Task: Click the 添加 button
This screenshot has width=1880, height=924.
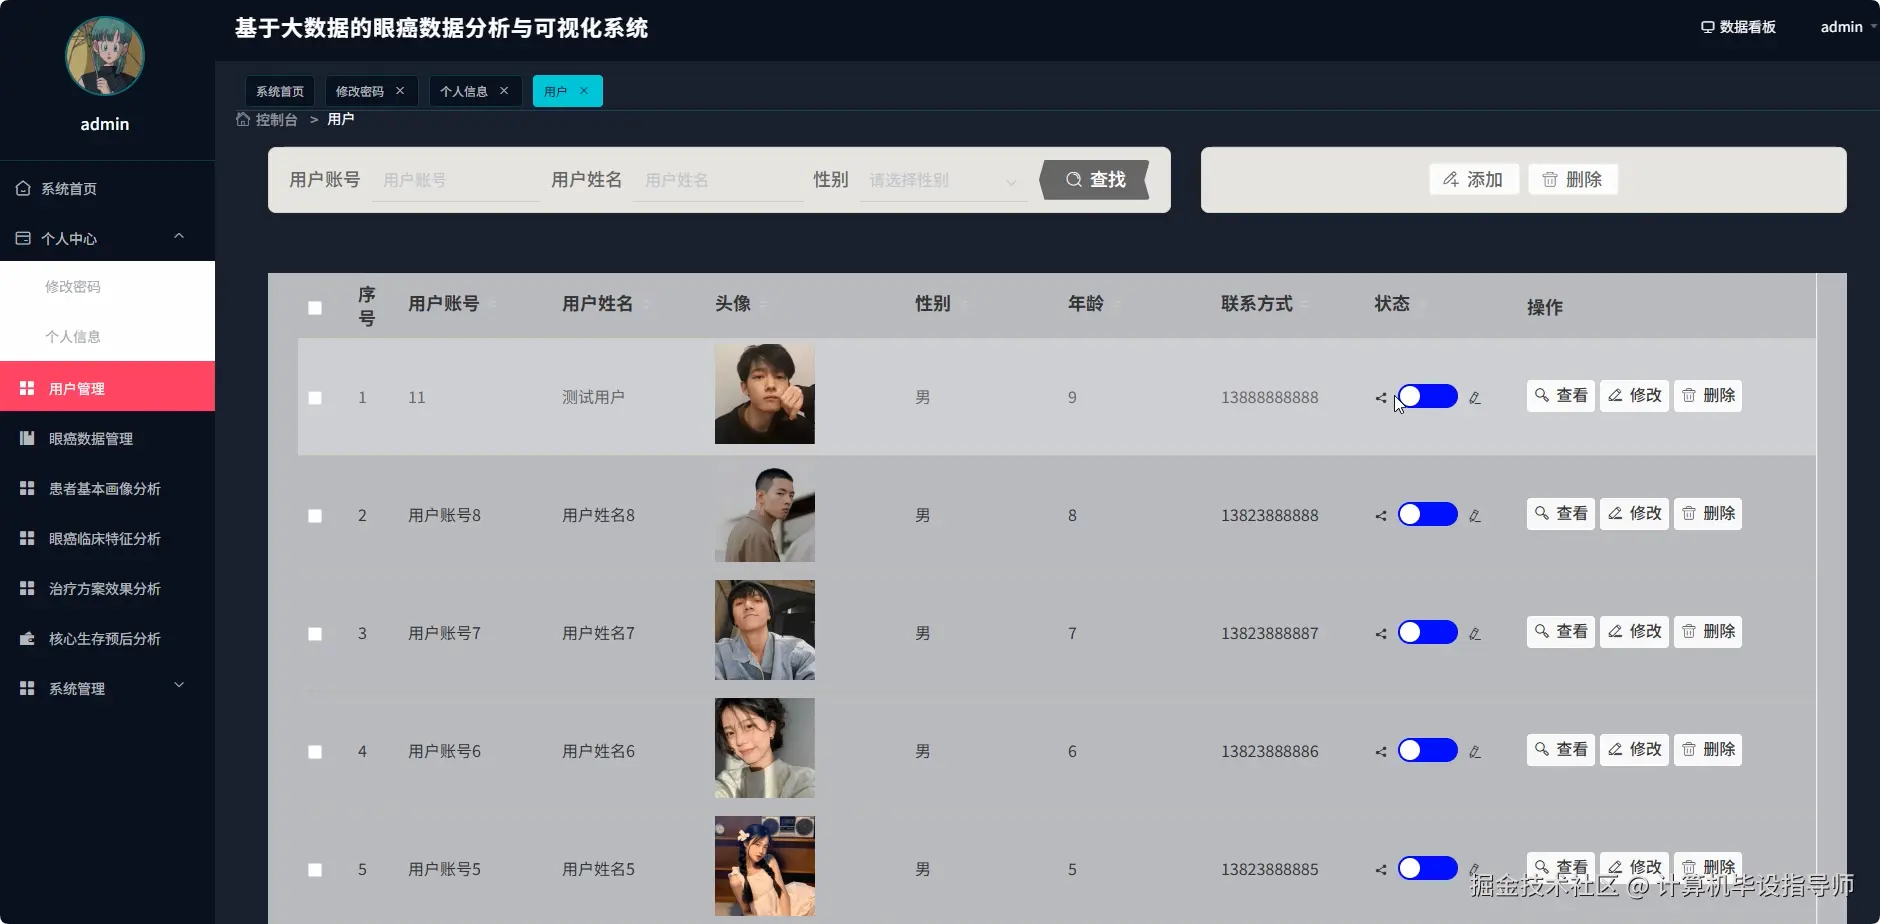Action: [x=1474, y=179]
